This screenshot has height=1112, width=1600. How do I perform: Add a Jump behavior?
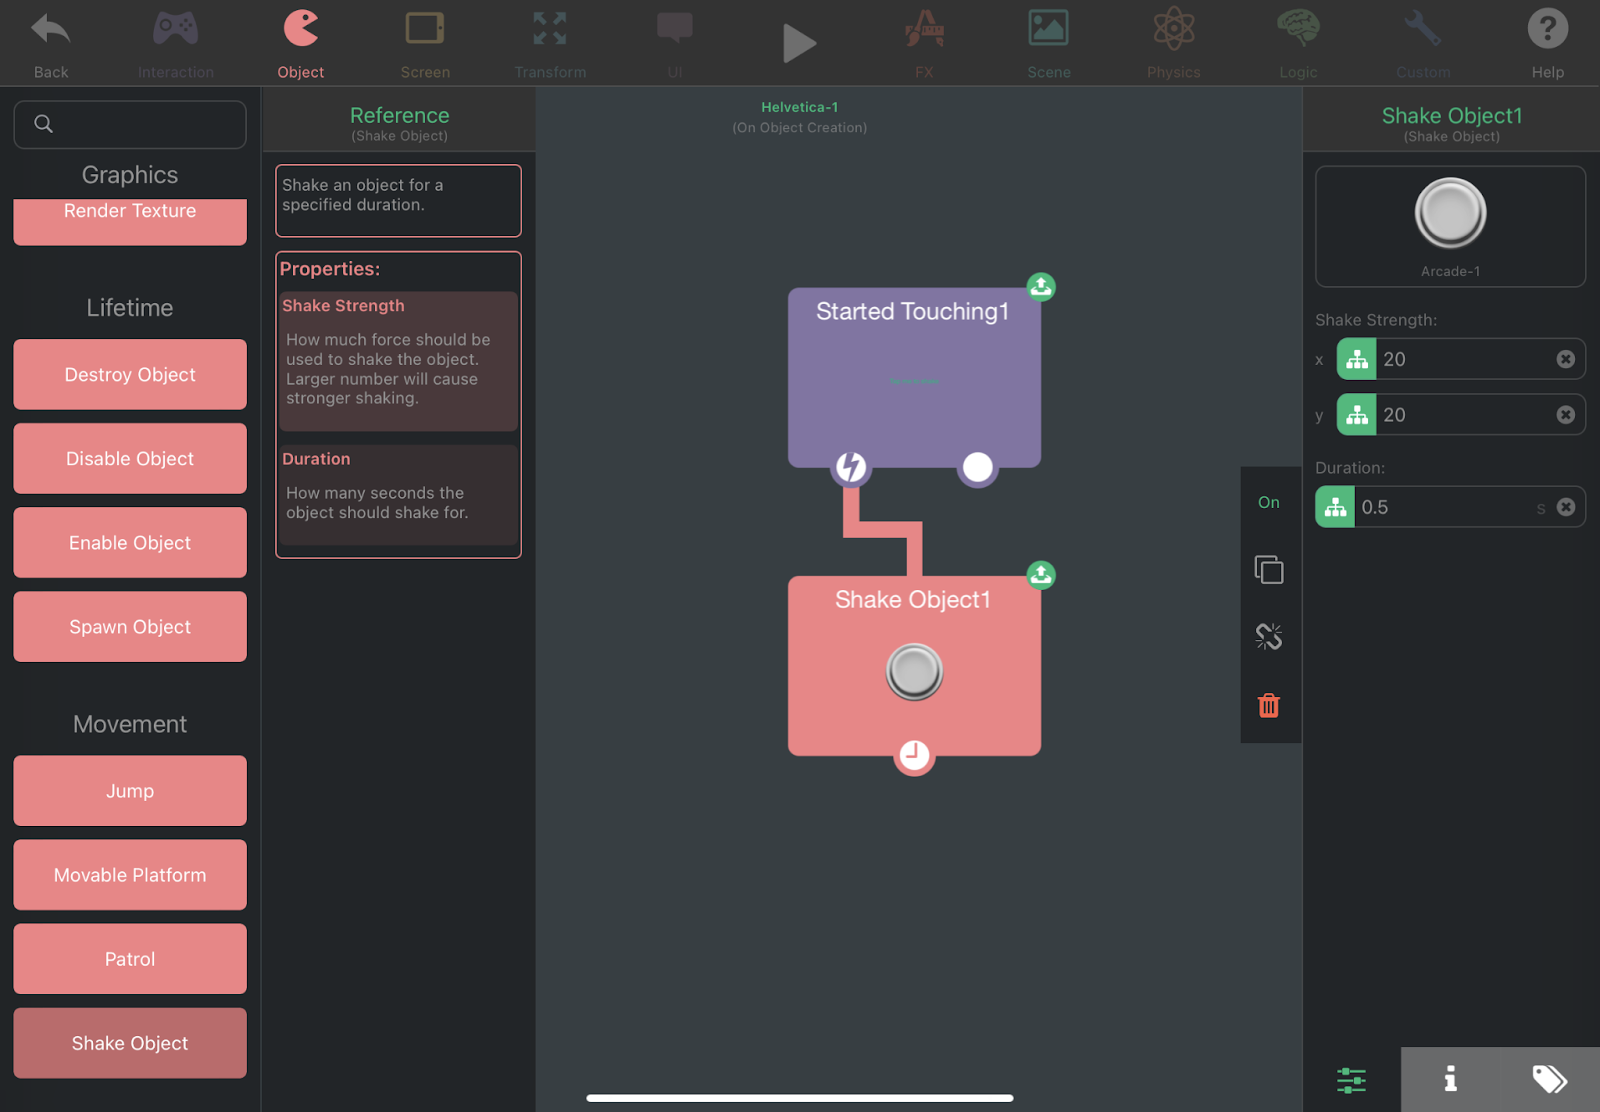(130, 790)
